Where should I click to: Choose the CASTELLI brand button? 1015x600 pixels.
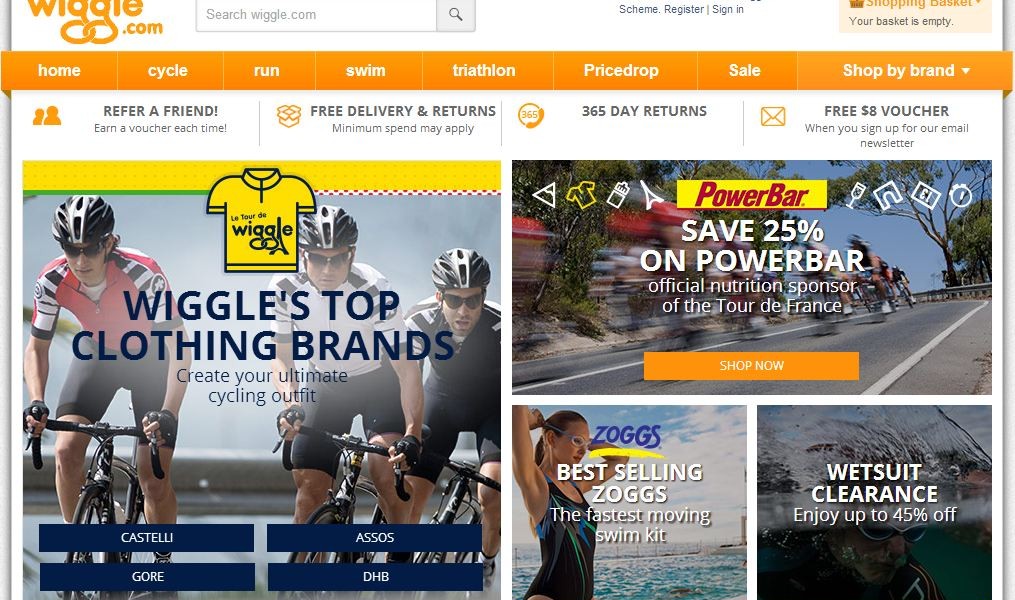pyautogui.click(x=146, y=538)
